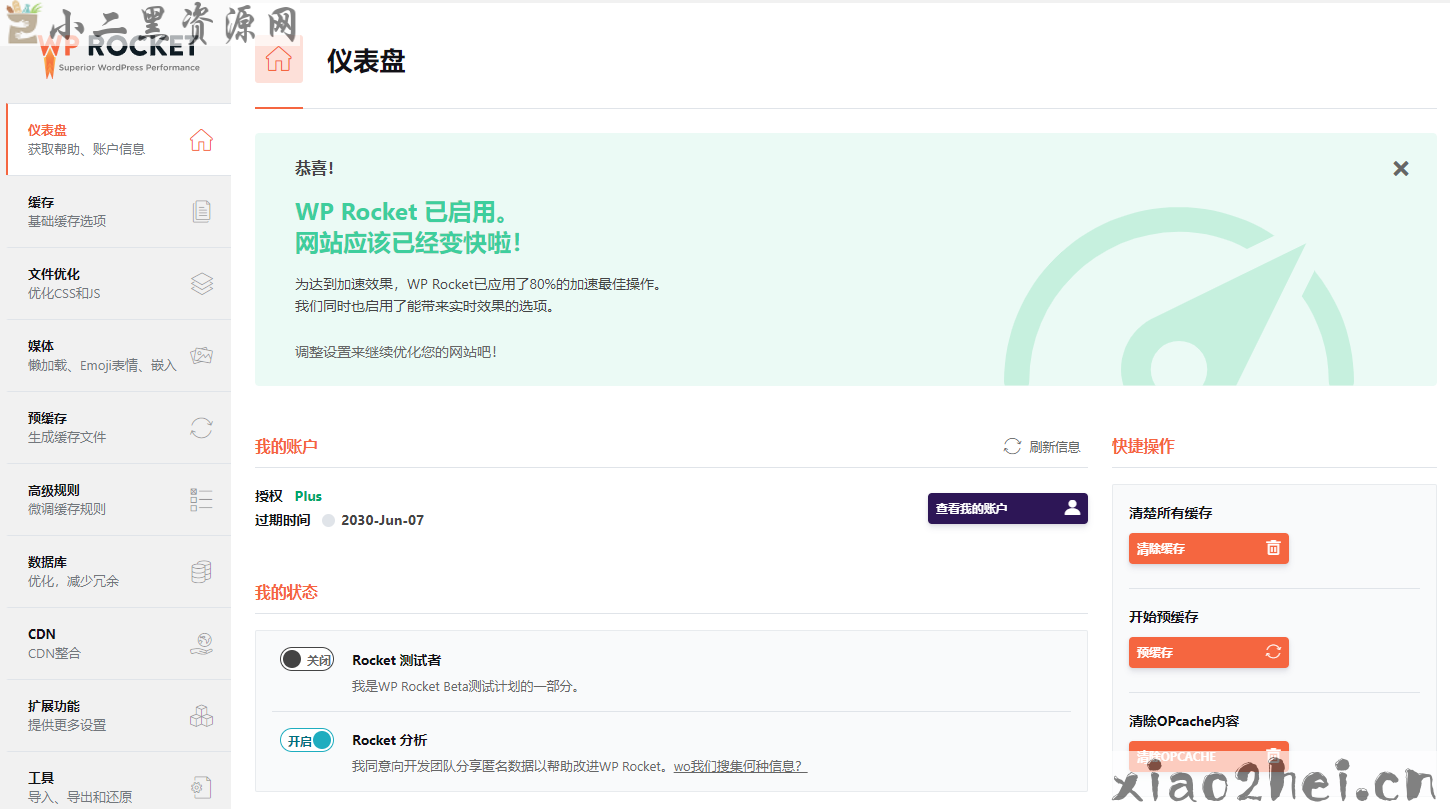Screen dimensions: 1450x809
Task: Click the grey status dot beside expiry date
Action: tap(328, 520)
